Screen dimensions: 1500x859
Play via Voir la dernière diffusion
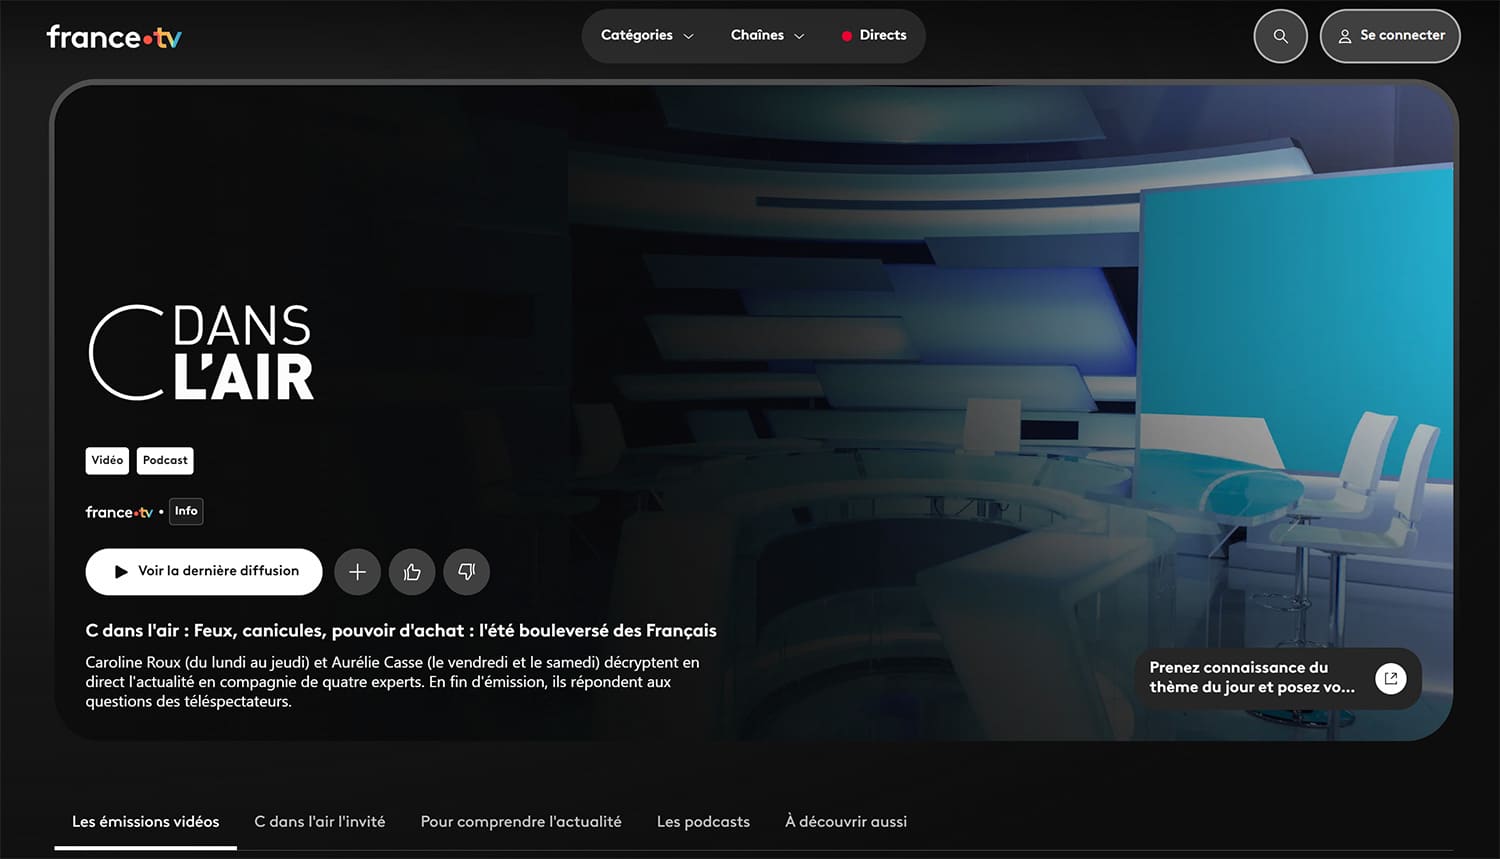pos(204,572)
